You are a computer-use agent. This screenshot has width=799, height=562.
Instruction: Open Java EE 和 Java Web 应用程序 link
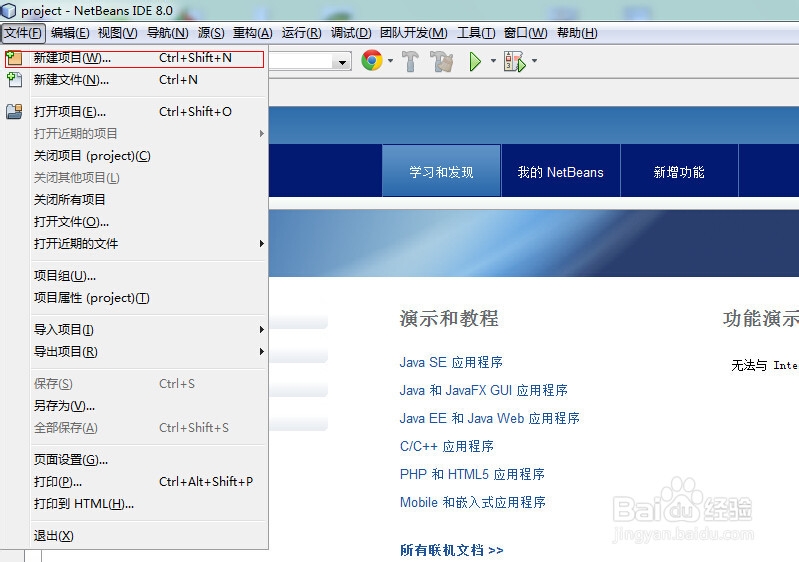point(490,418)
